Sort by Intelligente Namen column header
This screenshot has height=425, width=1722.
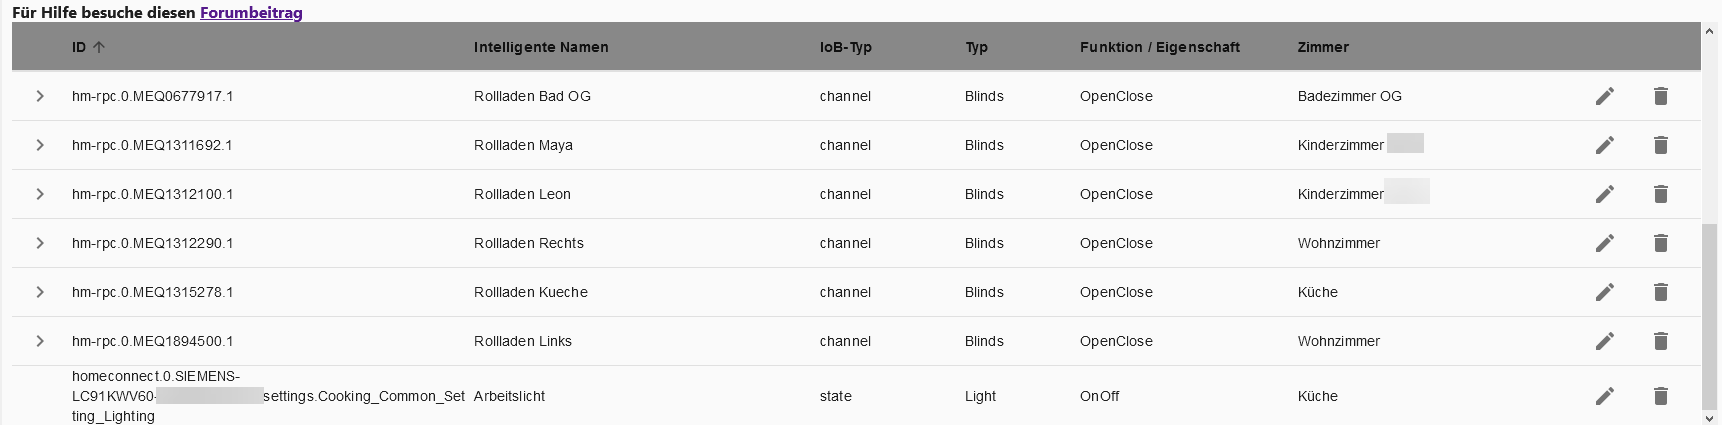click(541, 47)
